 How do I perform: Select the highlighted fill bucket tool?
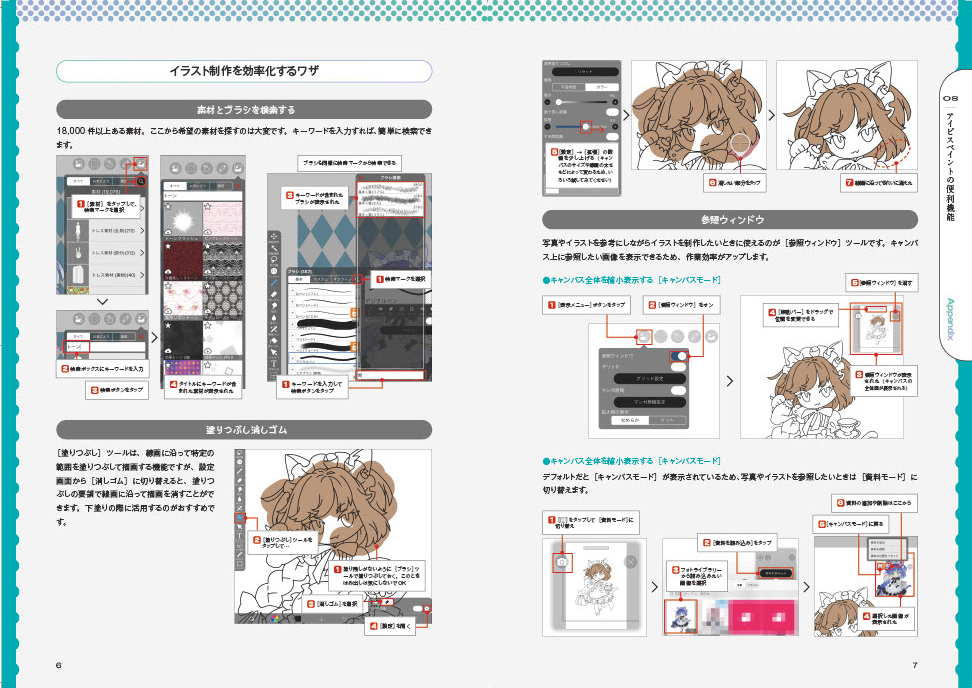coord(239,518)
